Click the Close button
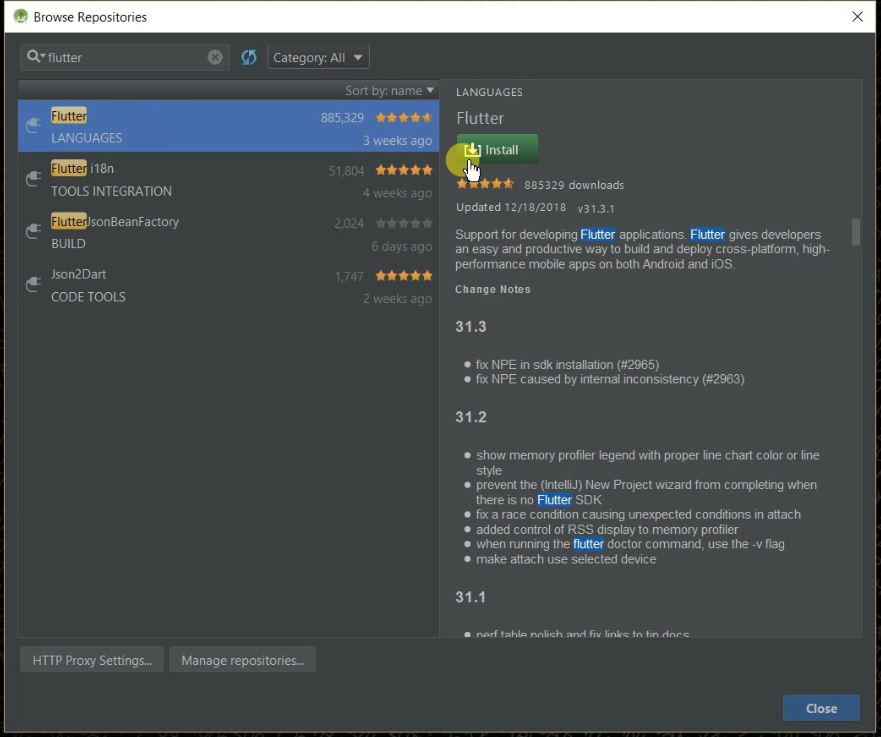 (x=820, y=708)
